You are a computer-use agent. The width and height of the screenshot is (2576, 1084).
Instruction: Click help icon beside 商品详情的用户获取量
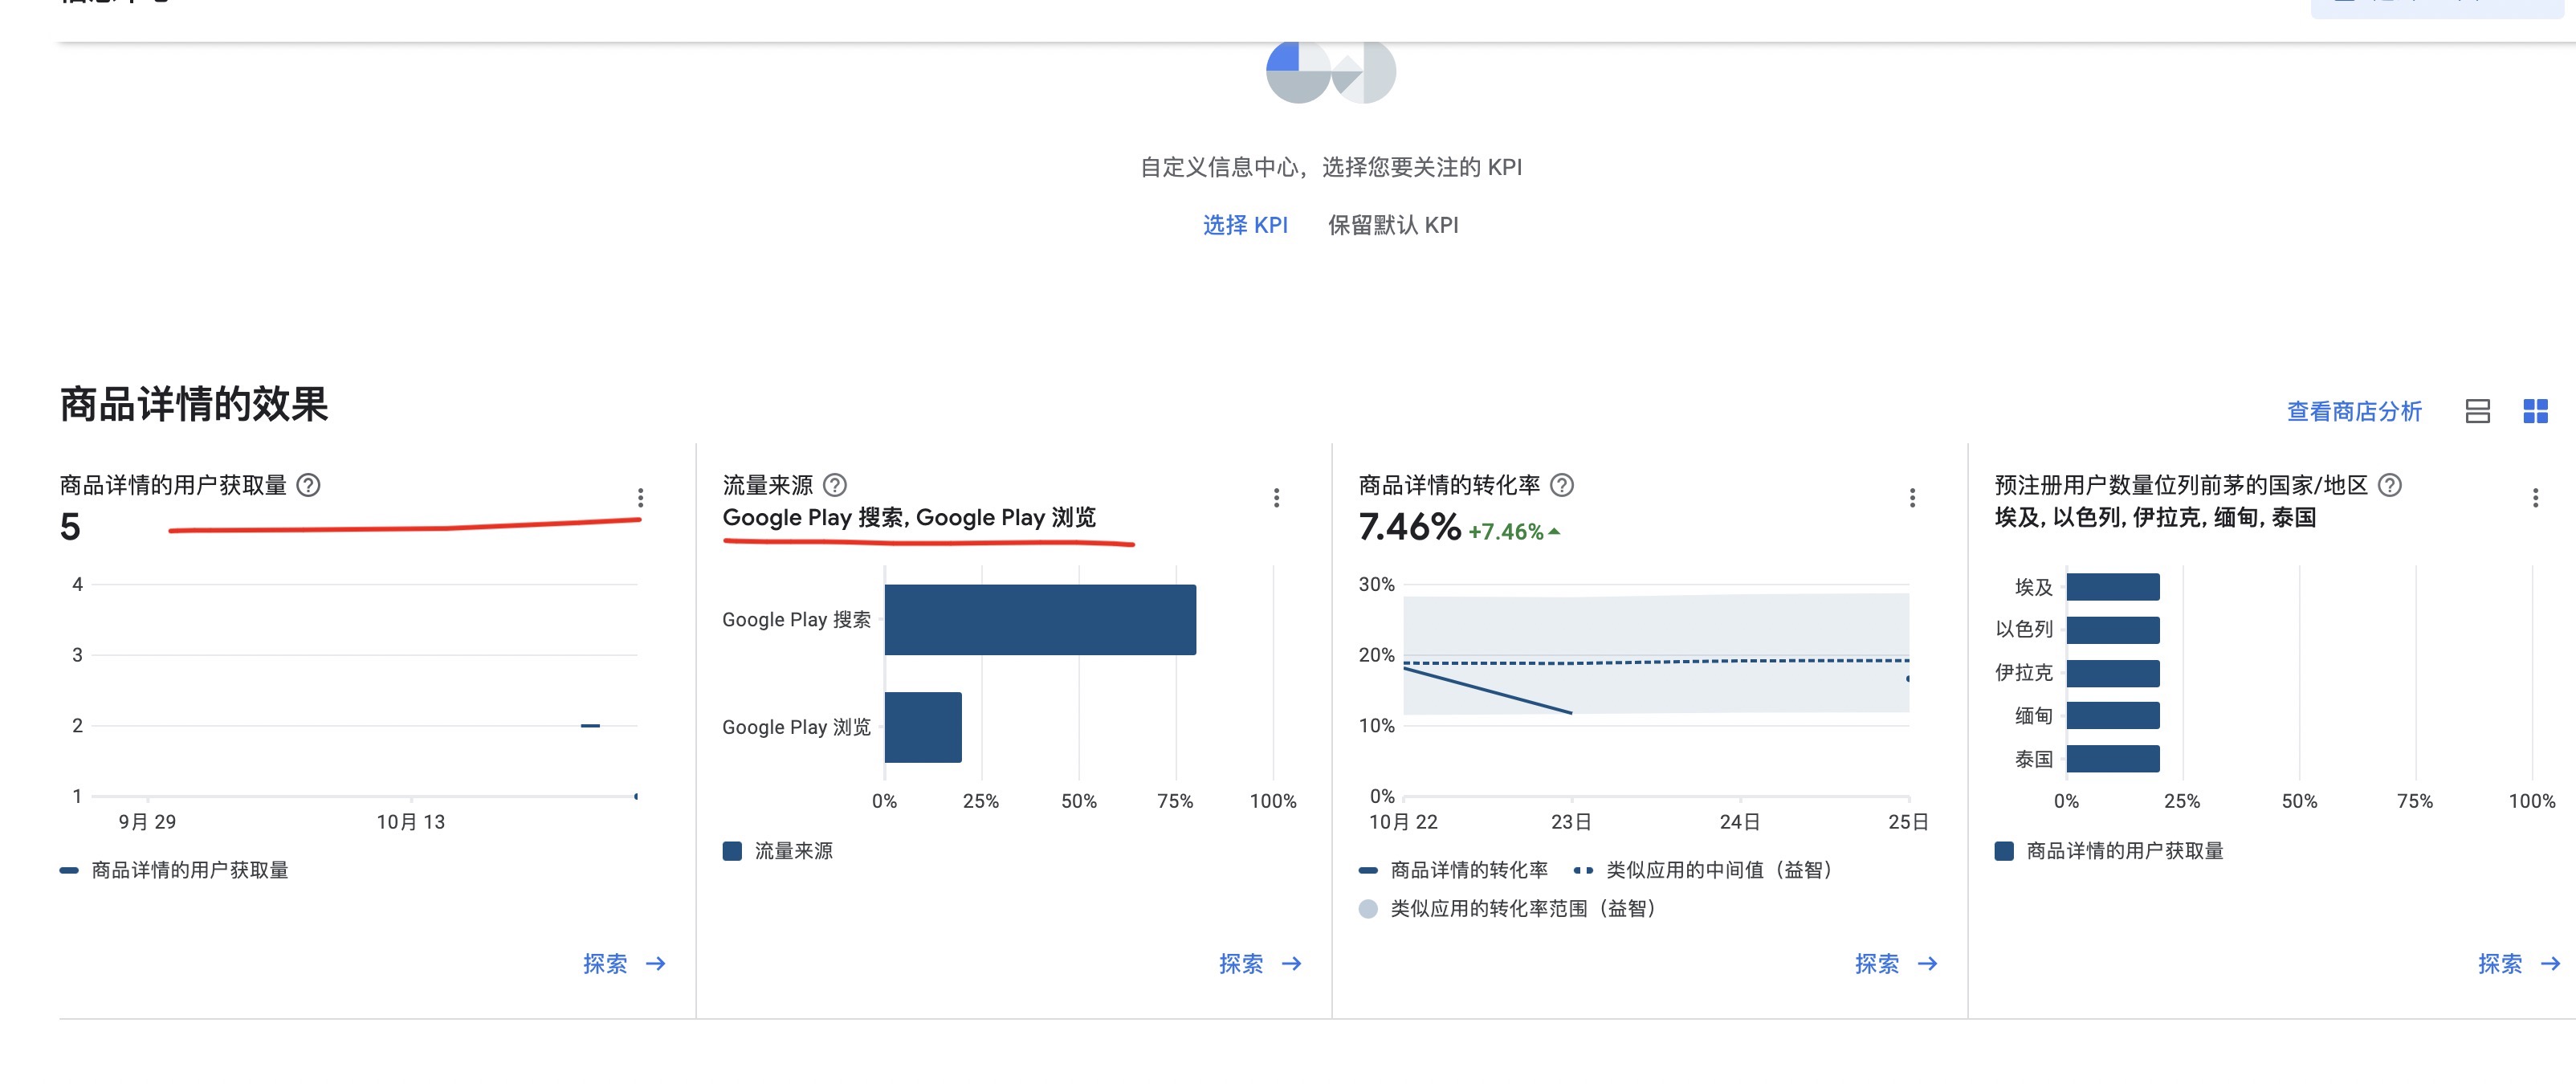pyautogui.click(x=309, y=485)
